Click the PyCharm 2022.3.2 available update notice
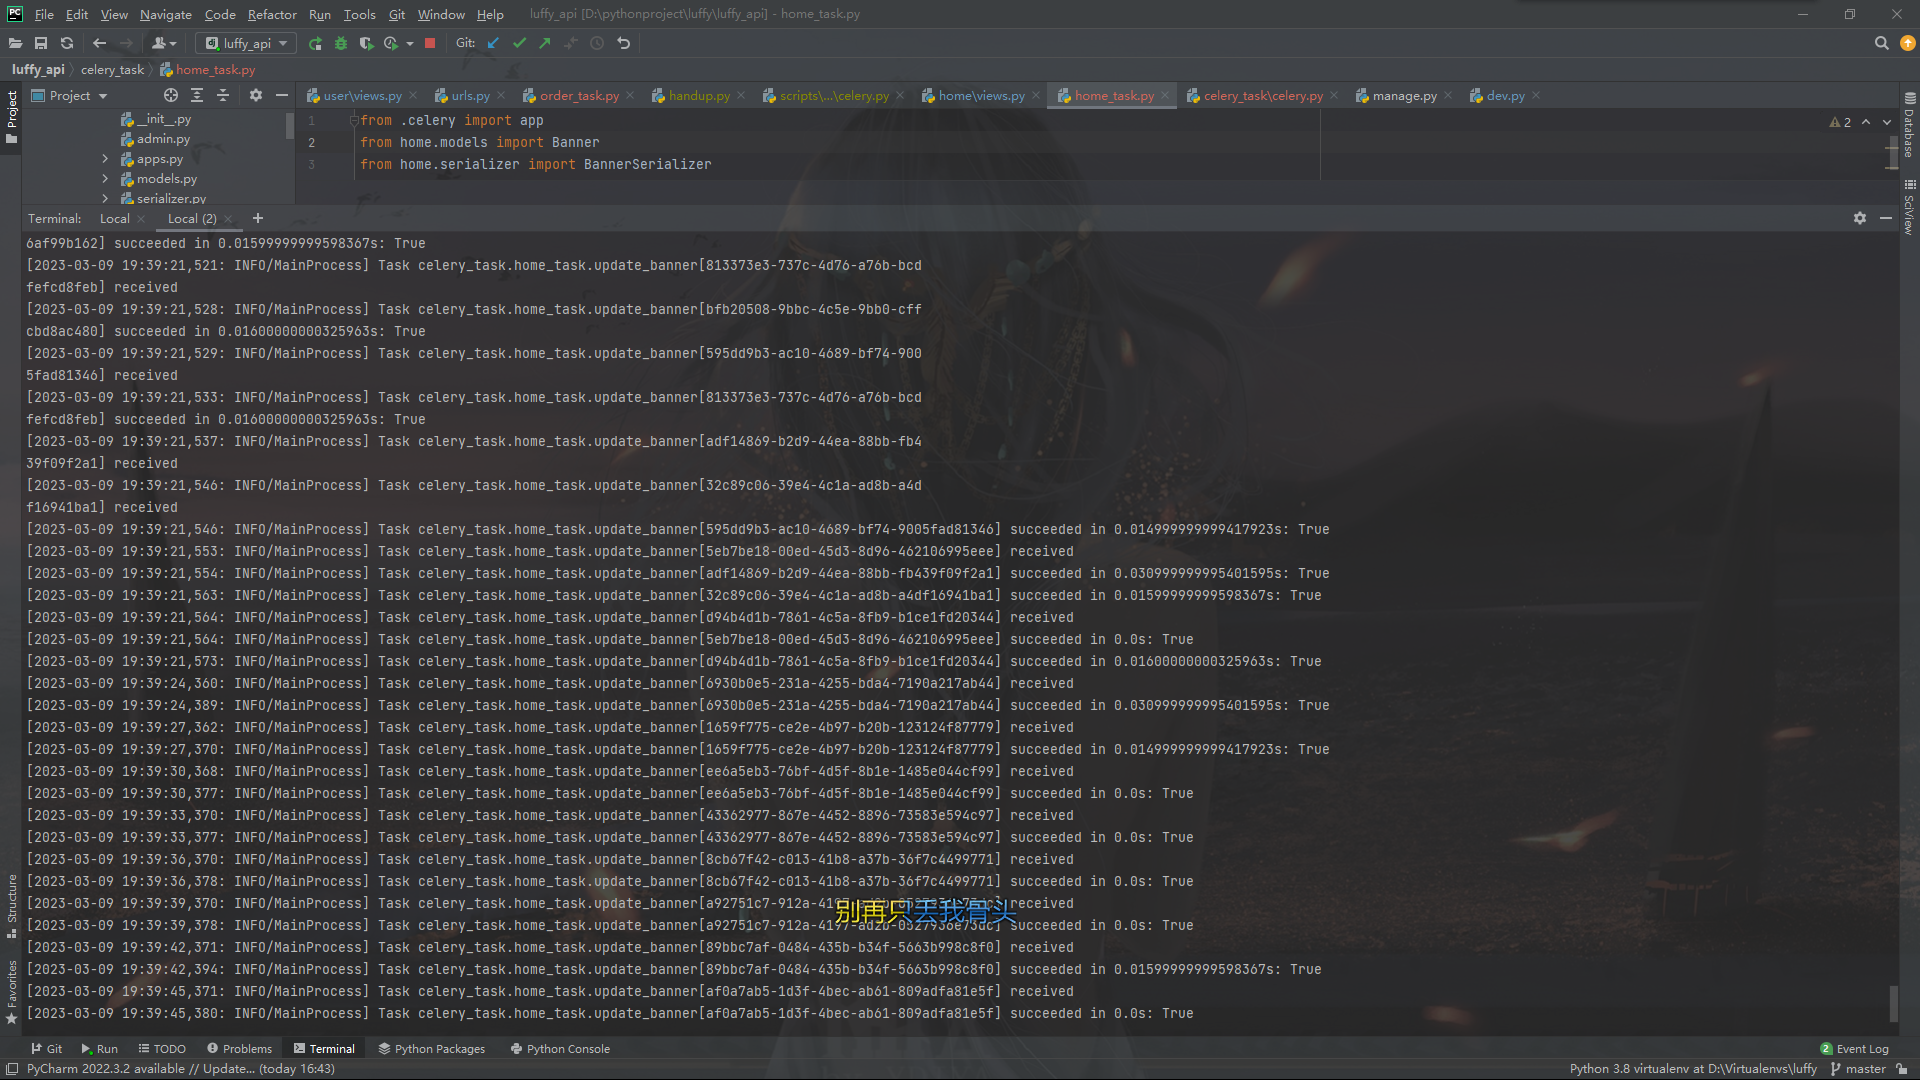Screen dimensions: 1920x1080 180,1069
